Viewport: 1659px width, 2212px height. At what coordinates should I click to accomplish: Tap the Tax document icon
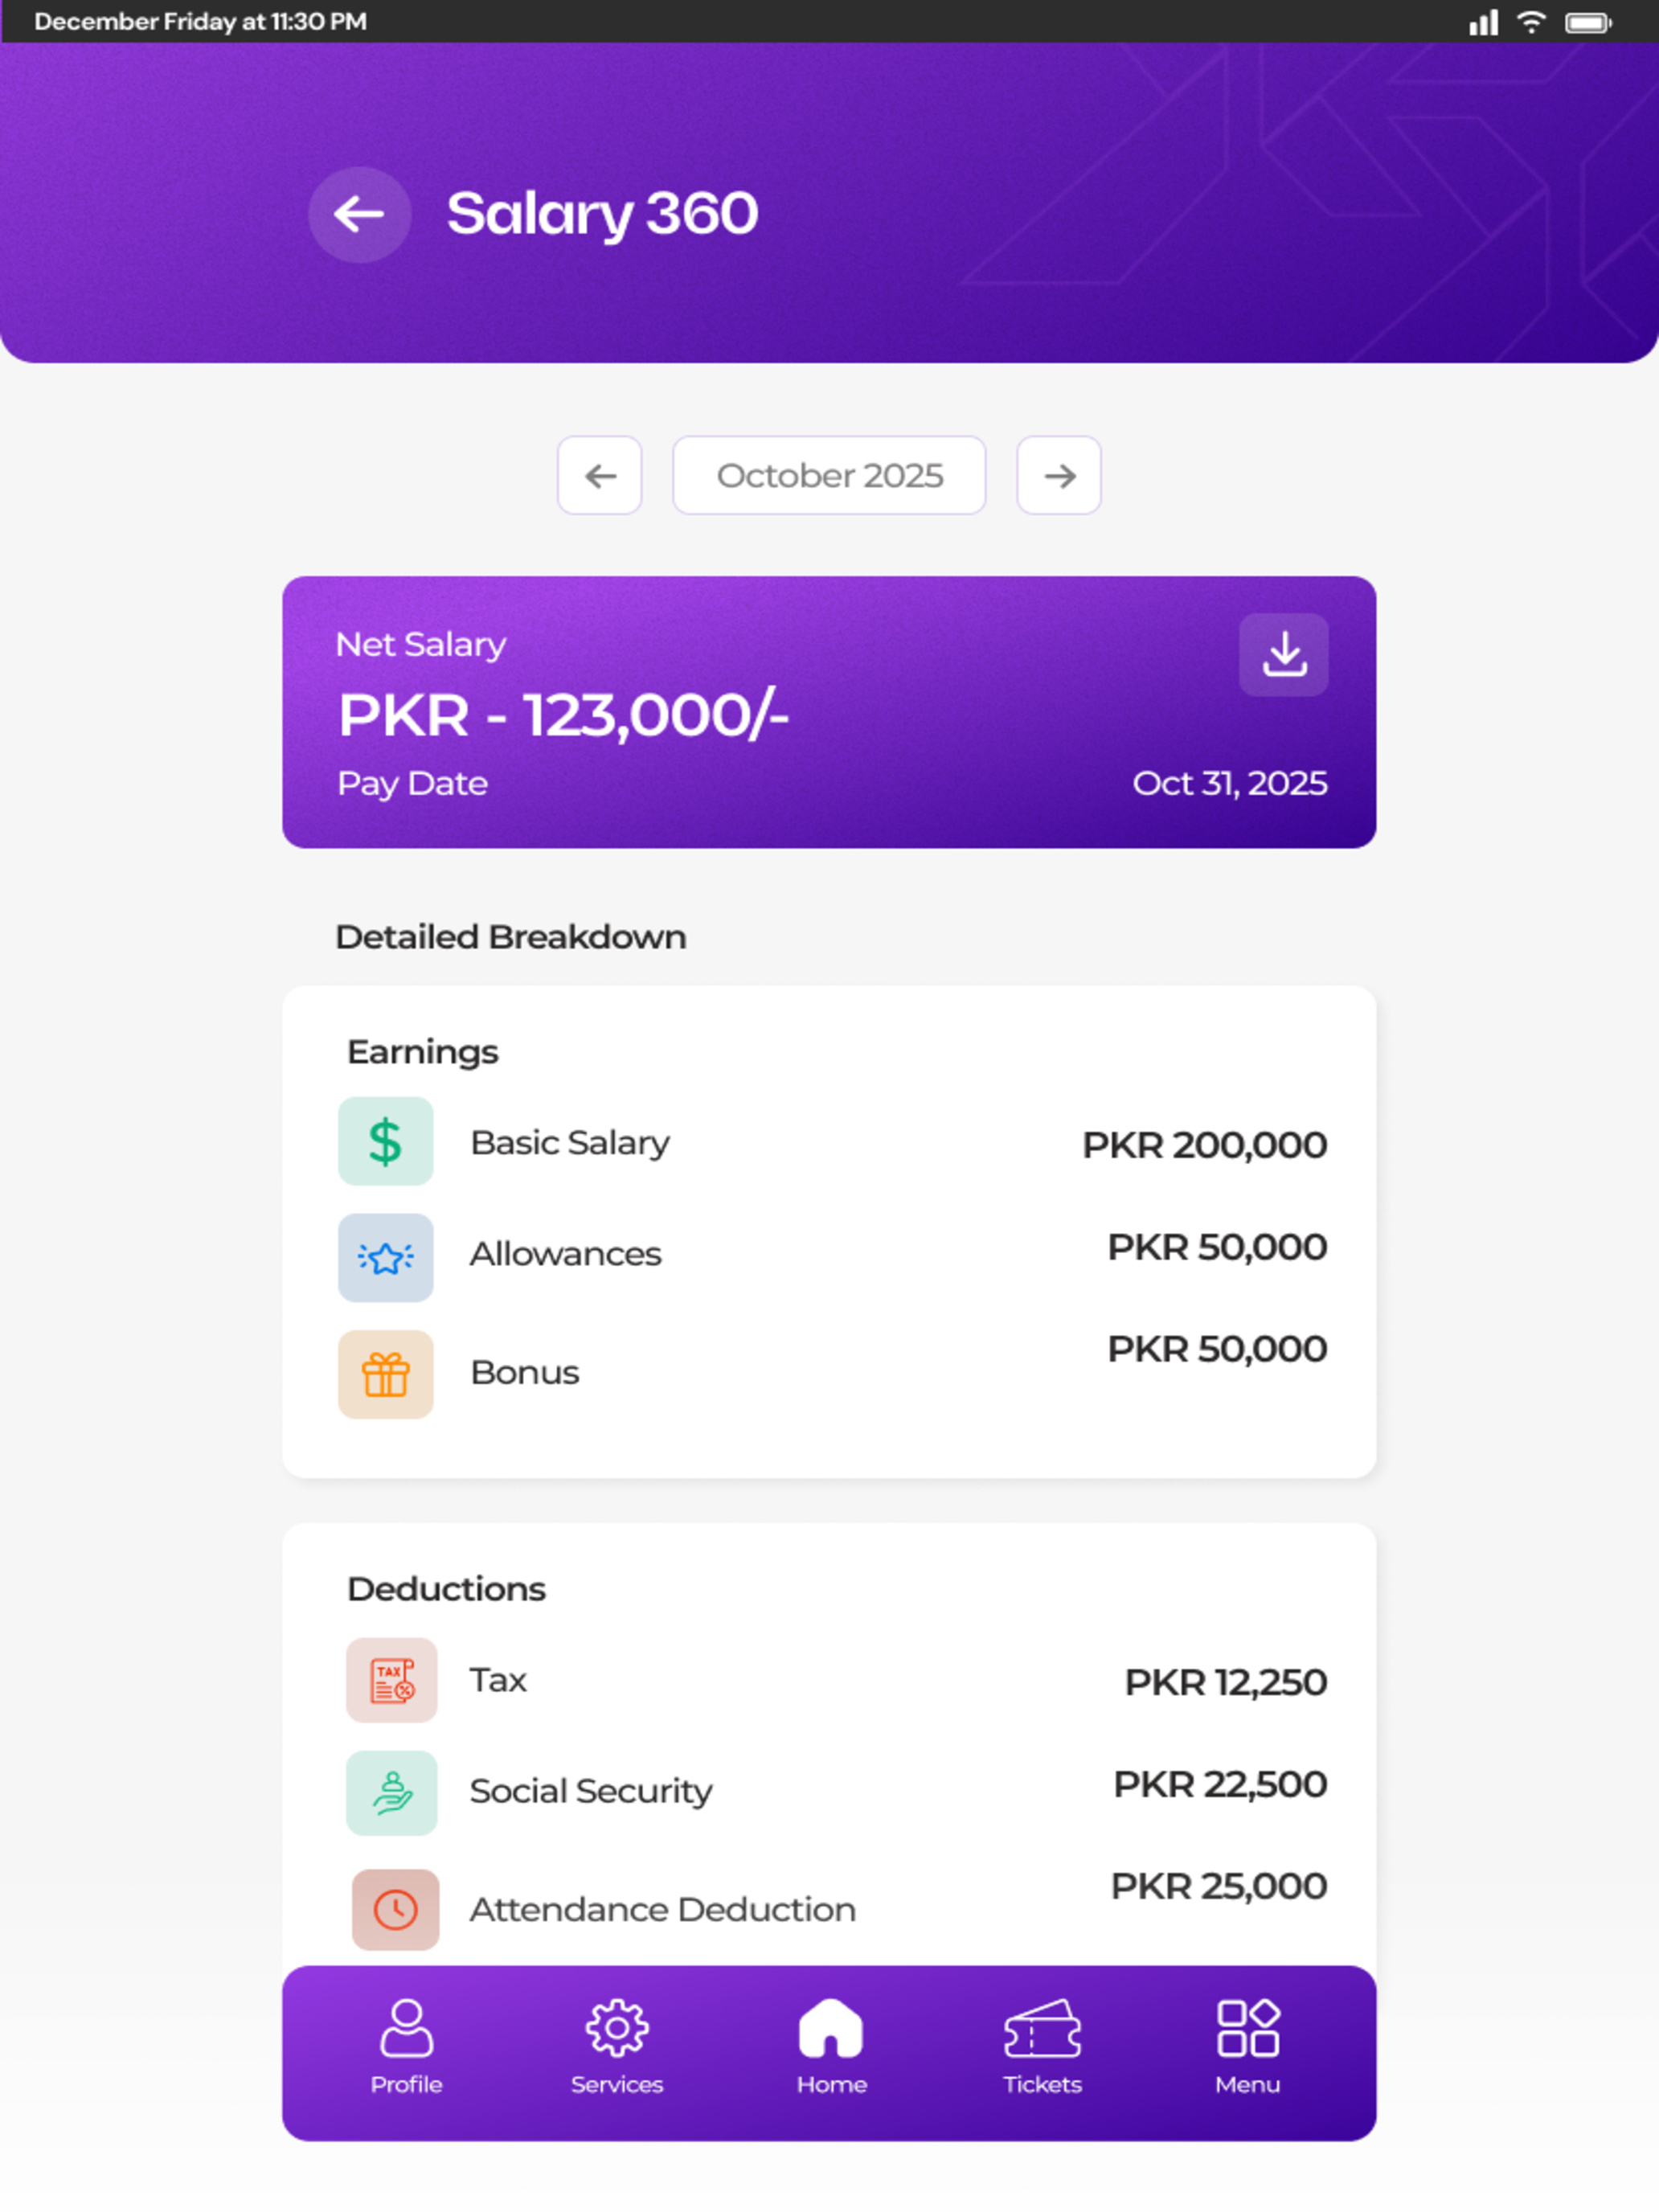(x=391, y=1680)
